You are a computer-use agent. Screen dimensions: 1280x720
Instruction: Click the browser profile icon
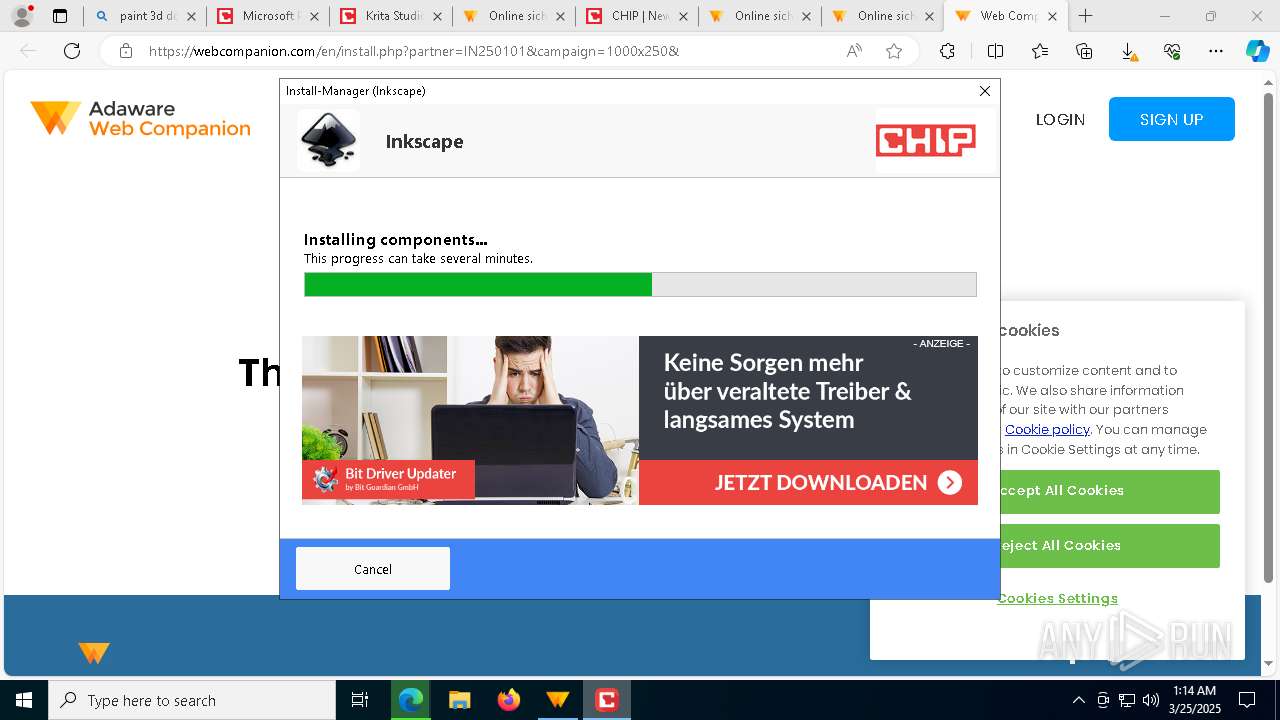pyautogui.click(x=22, y=16)
